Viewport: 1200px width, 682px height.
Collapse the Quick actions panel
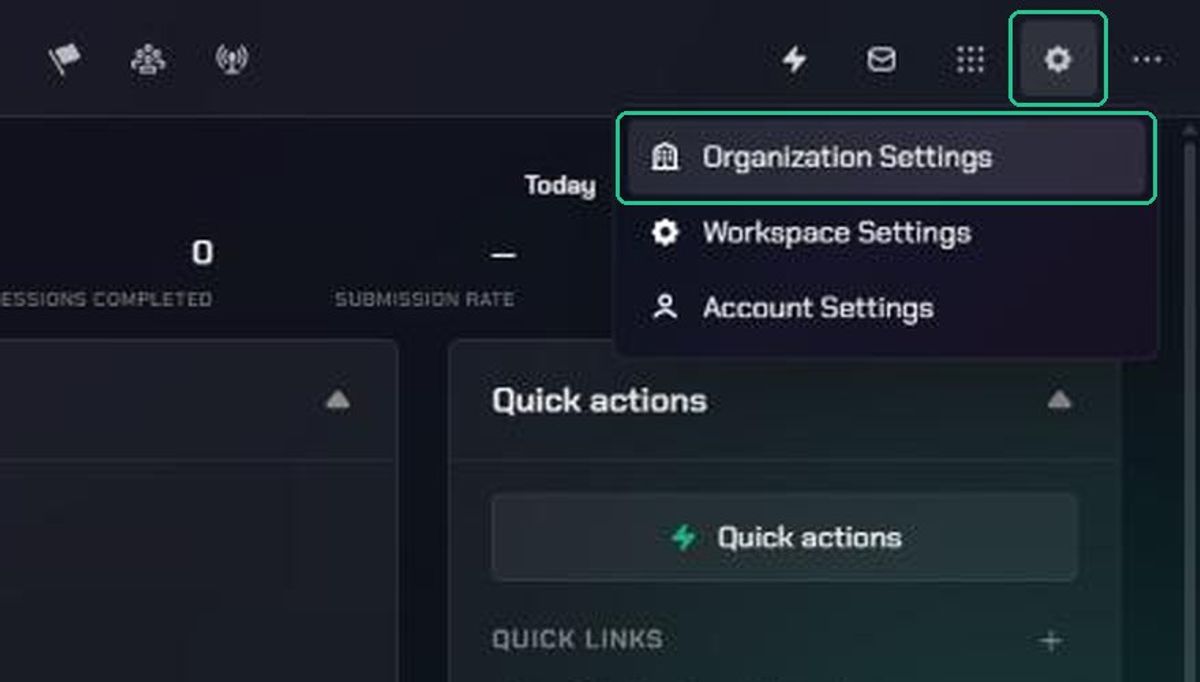(x=1059, y=401)
